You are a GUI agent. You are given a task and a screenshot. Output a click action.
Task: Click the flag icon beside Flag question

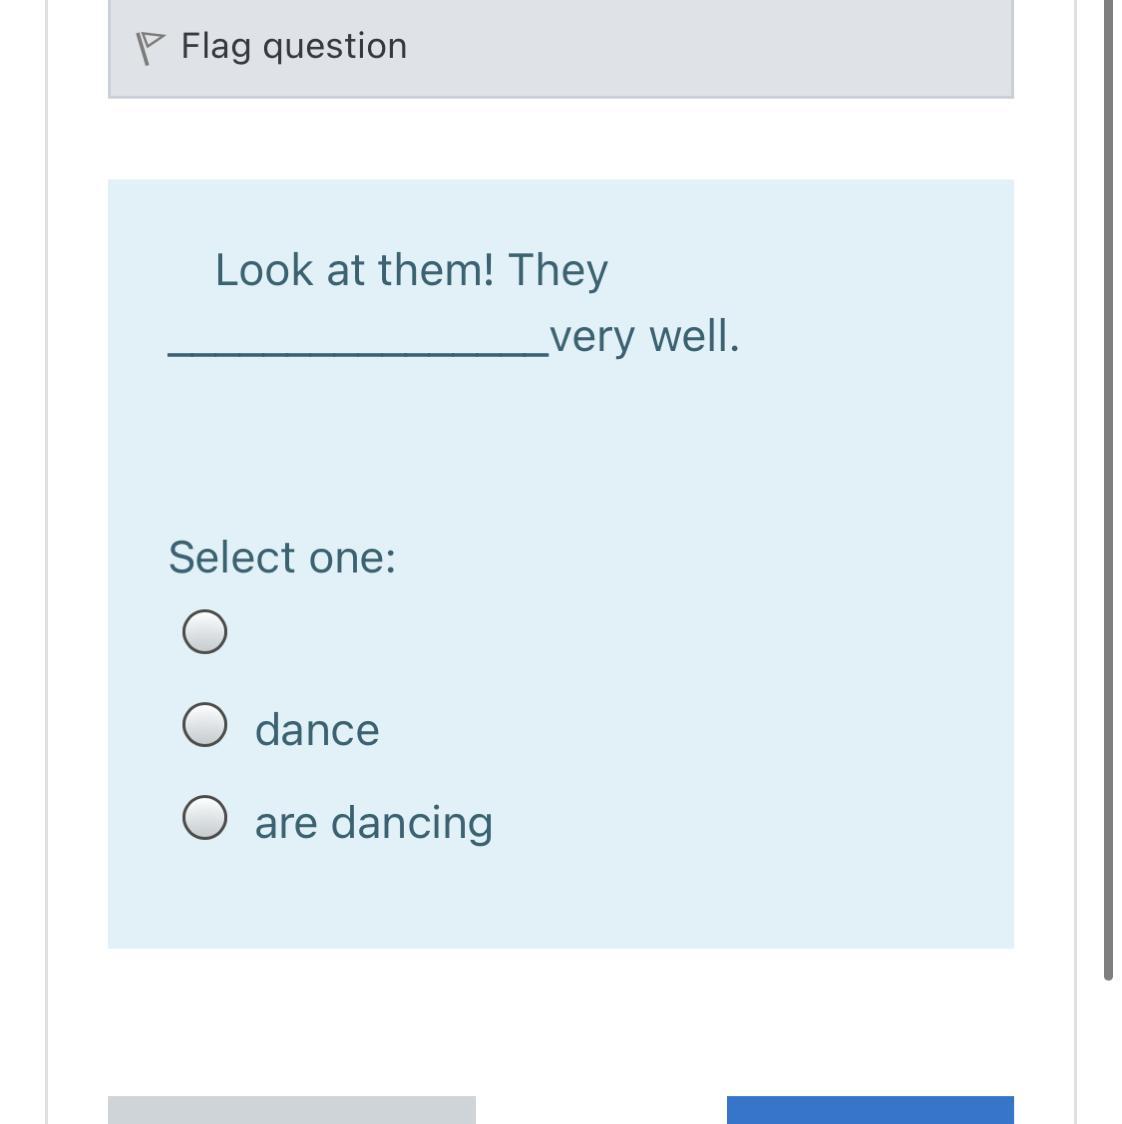tap(149, 47)
